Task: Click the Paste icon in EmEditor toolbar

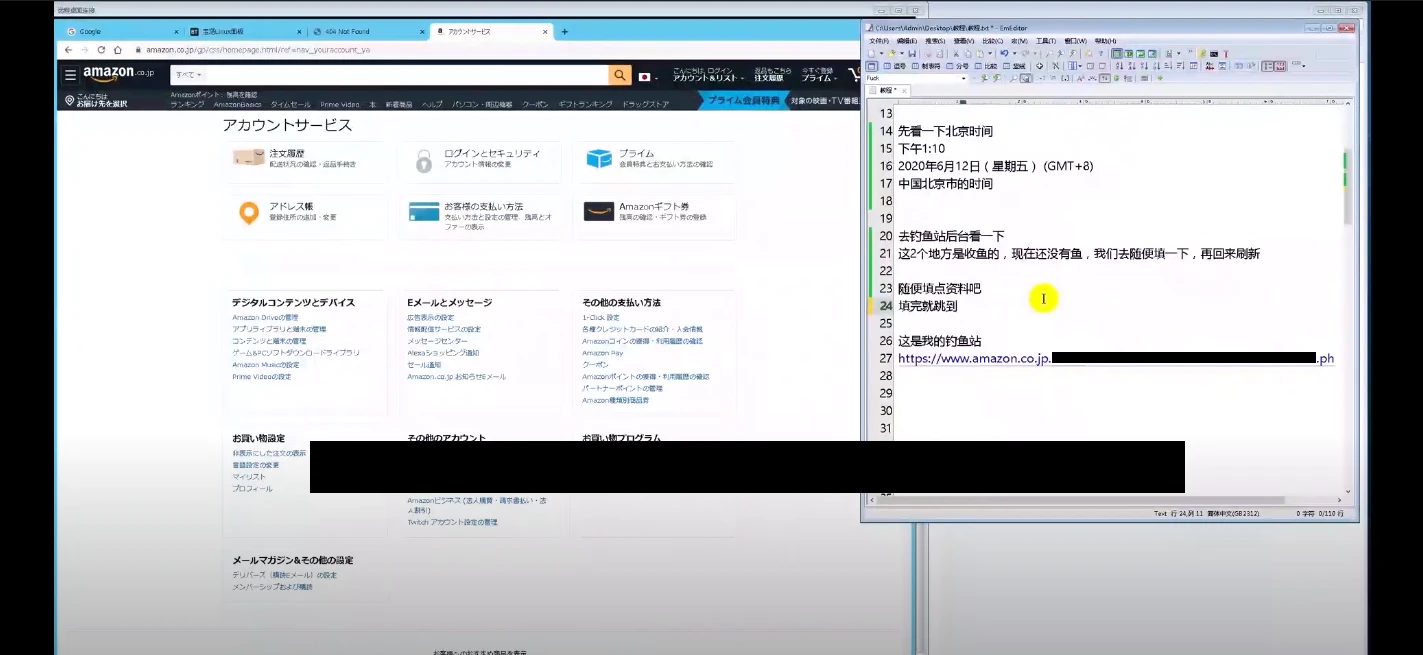Action: click(x=980, y=53)
